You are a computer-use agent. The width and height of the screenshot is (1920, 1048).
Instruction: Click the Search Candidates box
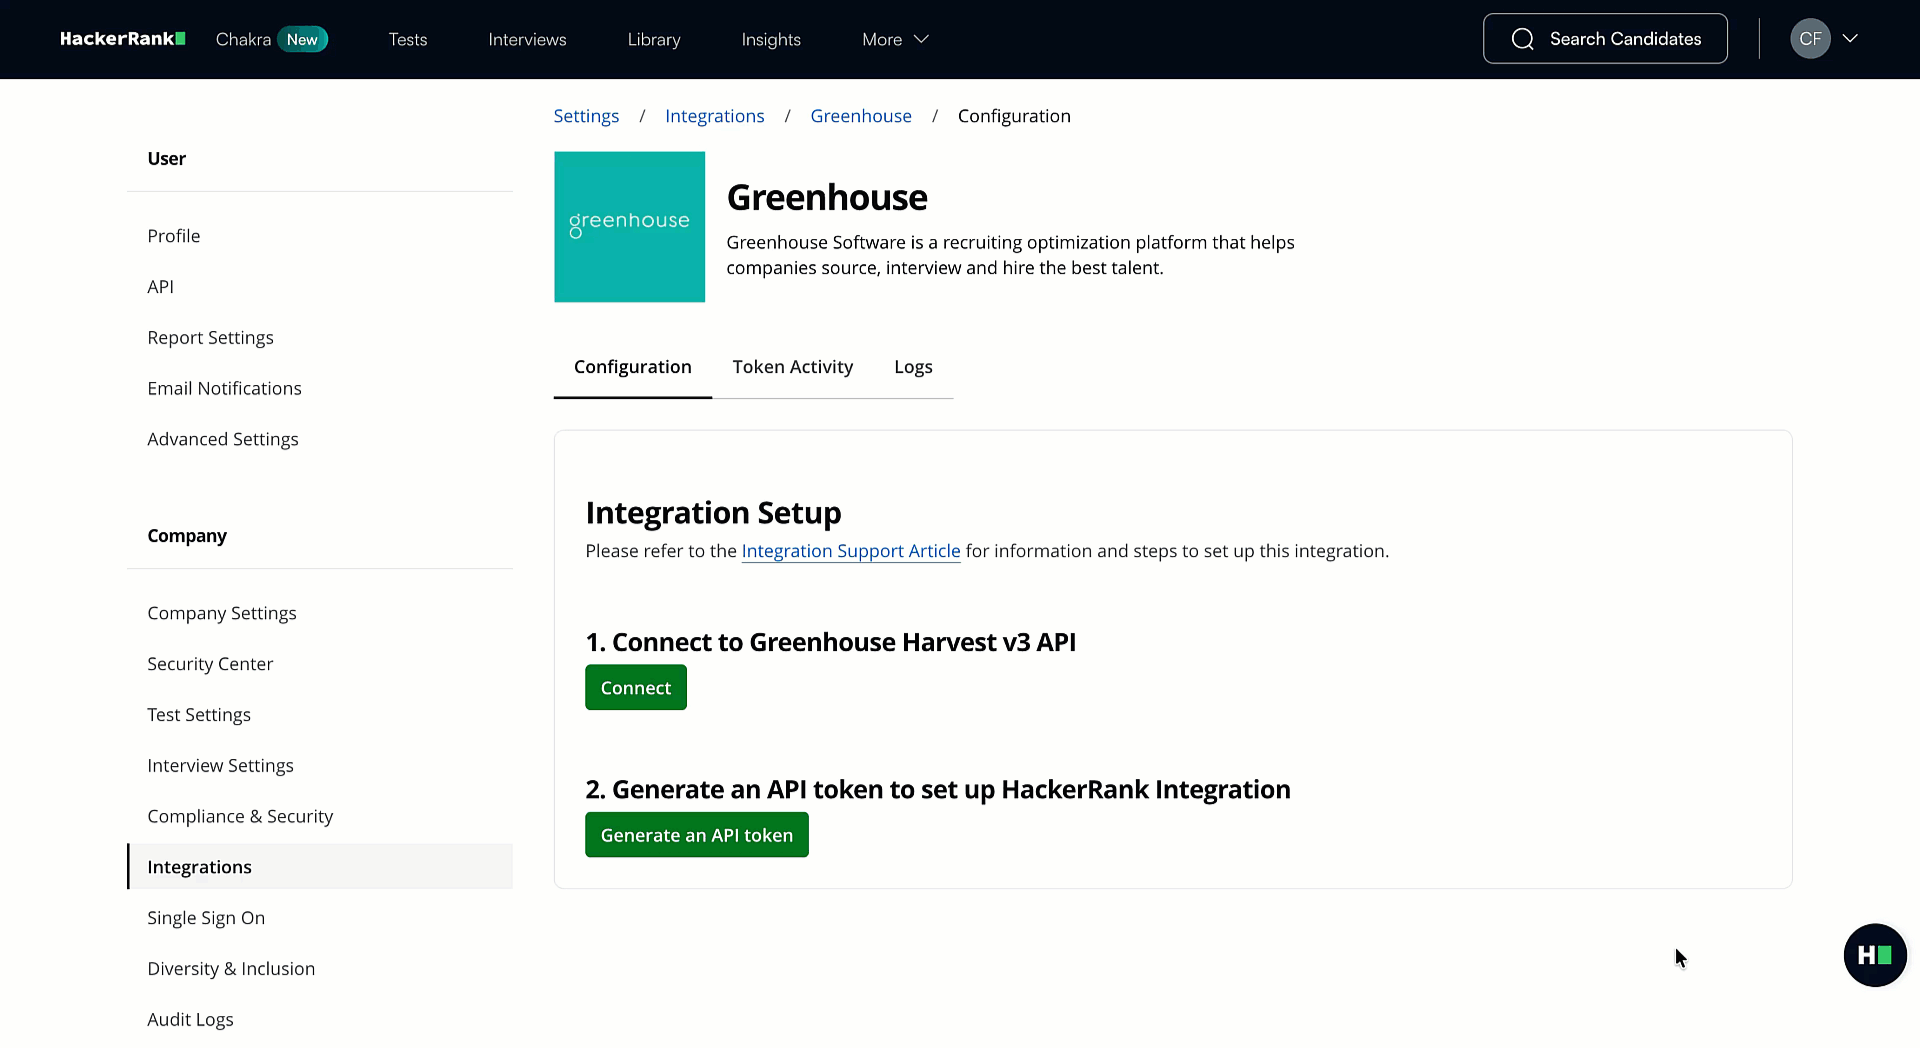pos(1605,39)
